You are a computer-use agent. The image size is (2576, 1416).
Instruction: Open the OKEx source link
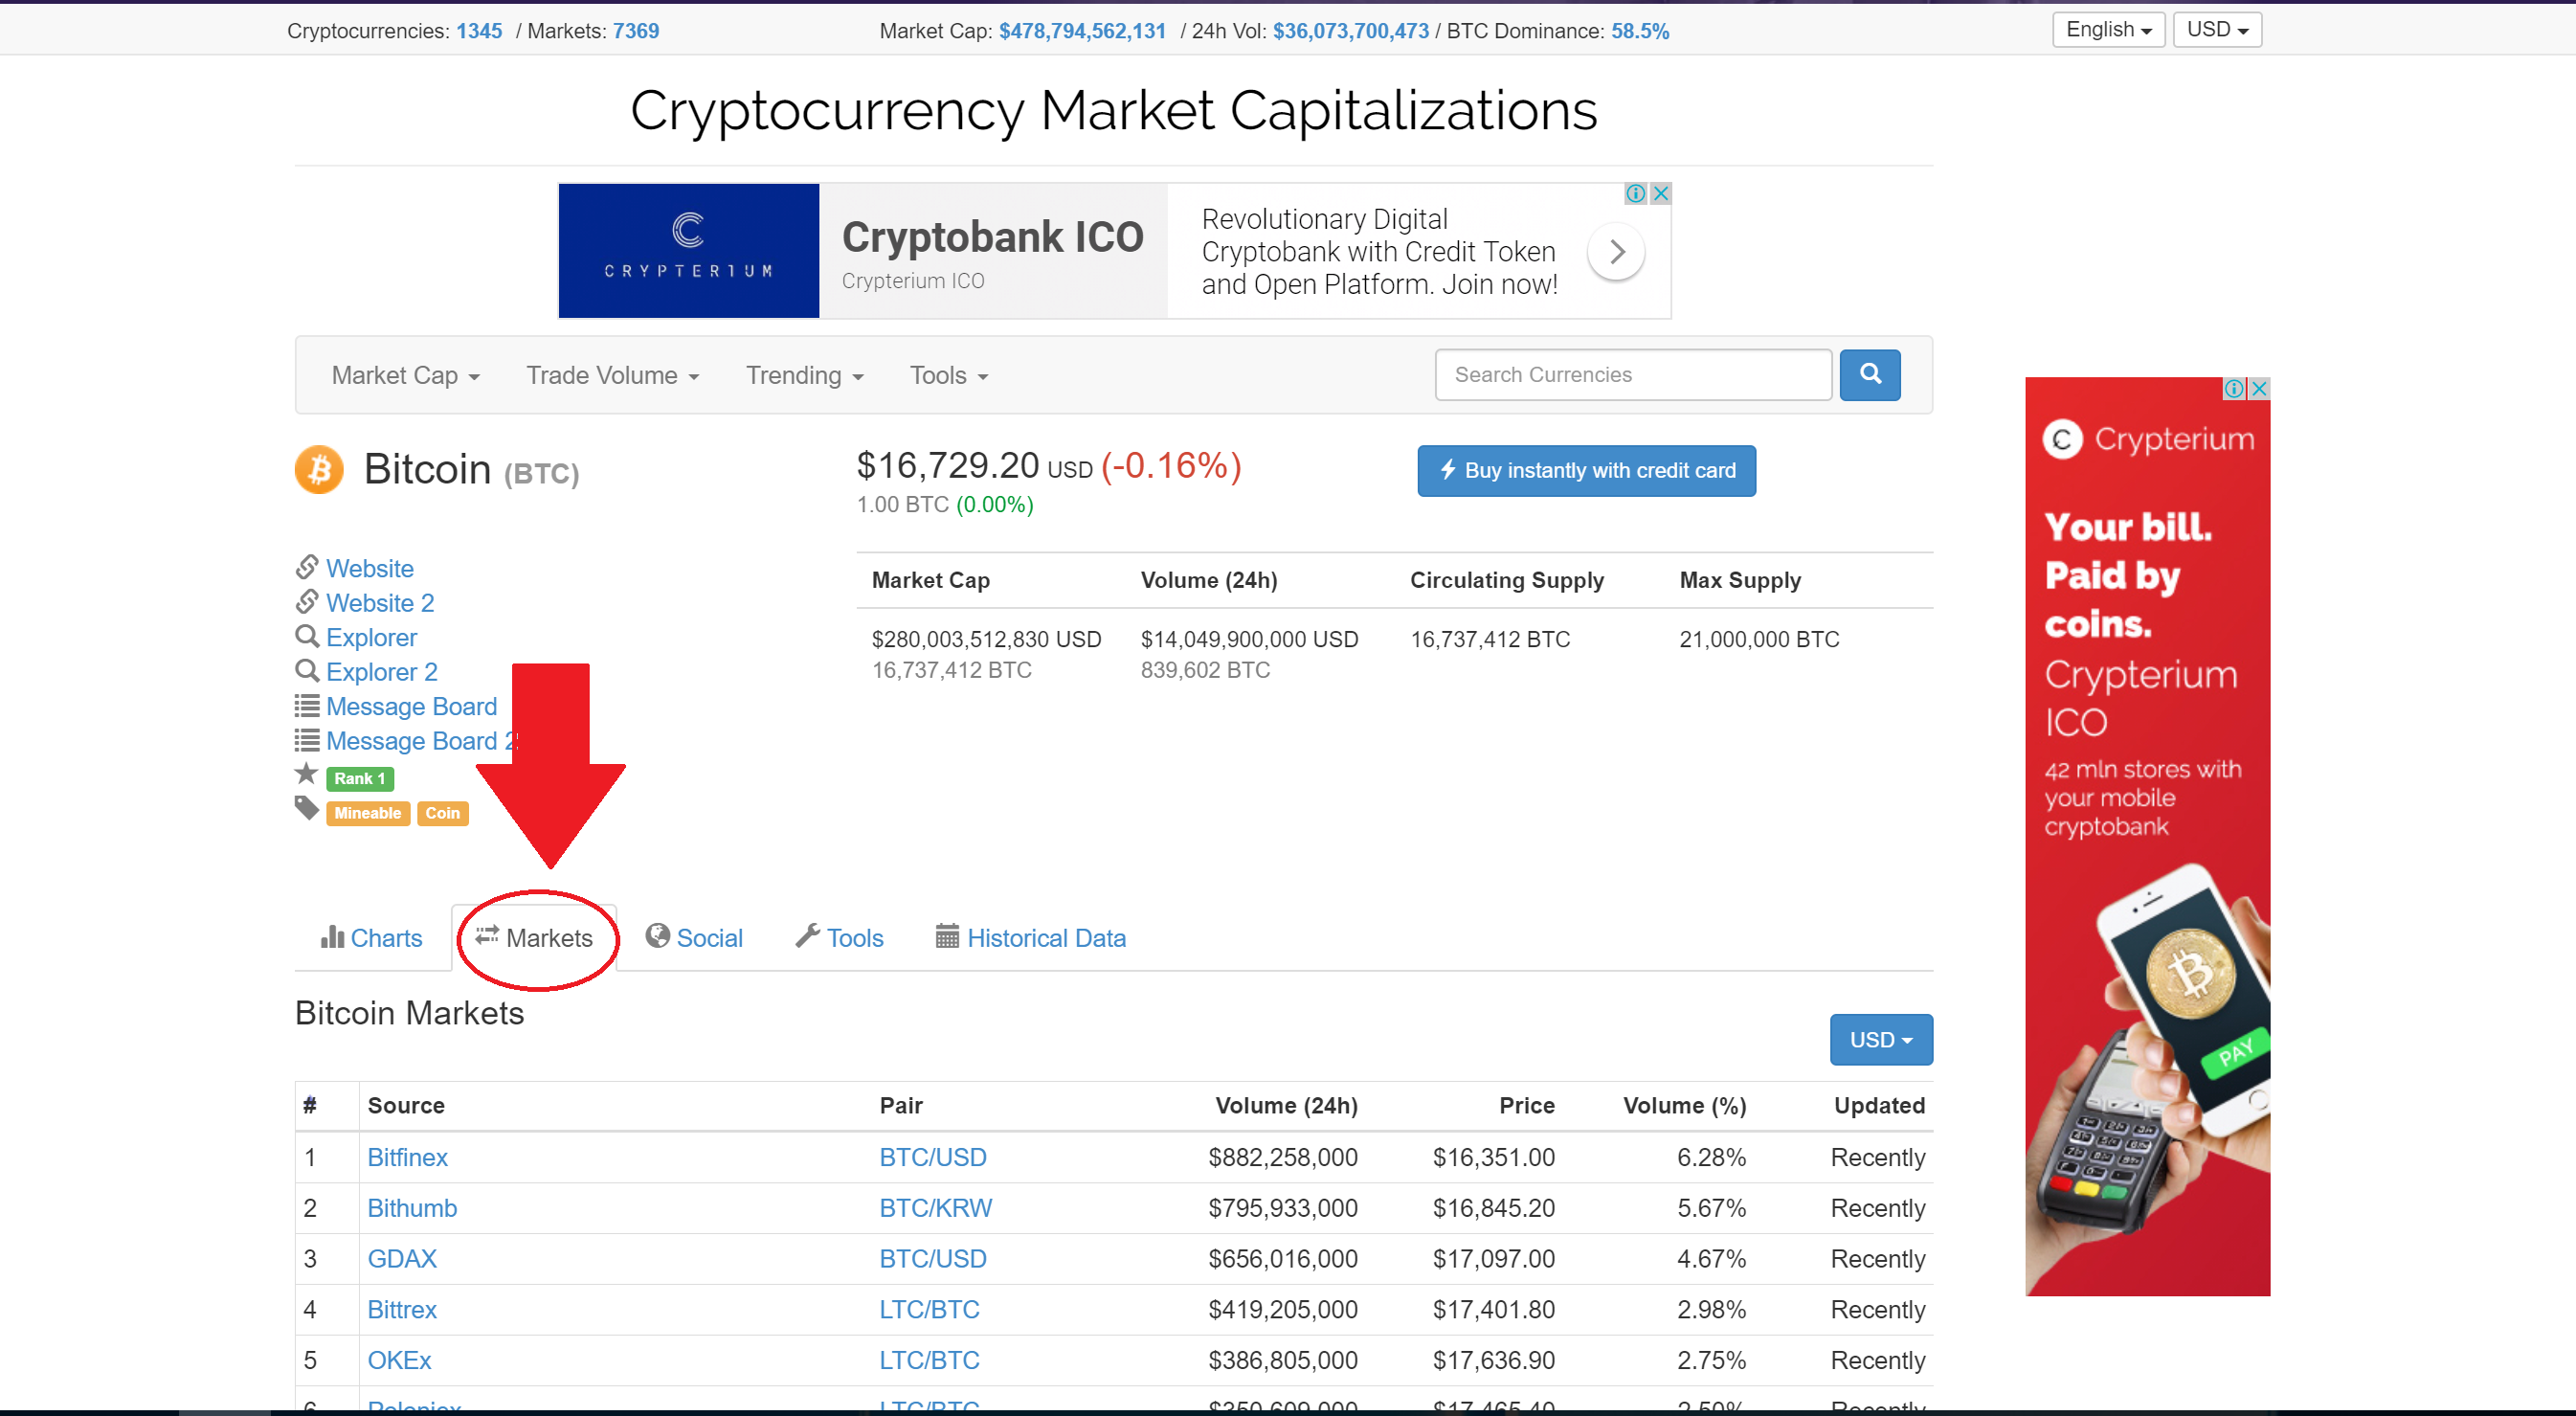(399, 1361)
